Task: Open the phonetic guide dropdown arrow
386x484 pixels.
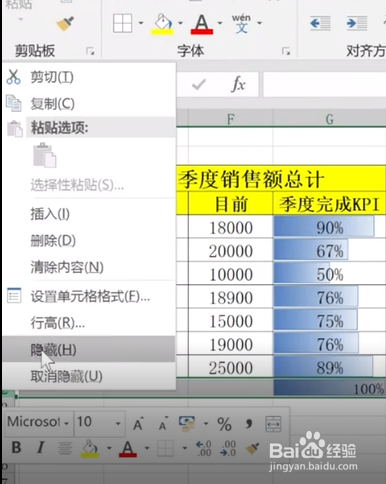Action: click(x=259, y=23)
